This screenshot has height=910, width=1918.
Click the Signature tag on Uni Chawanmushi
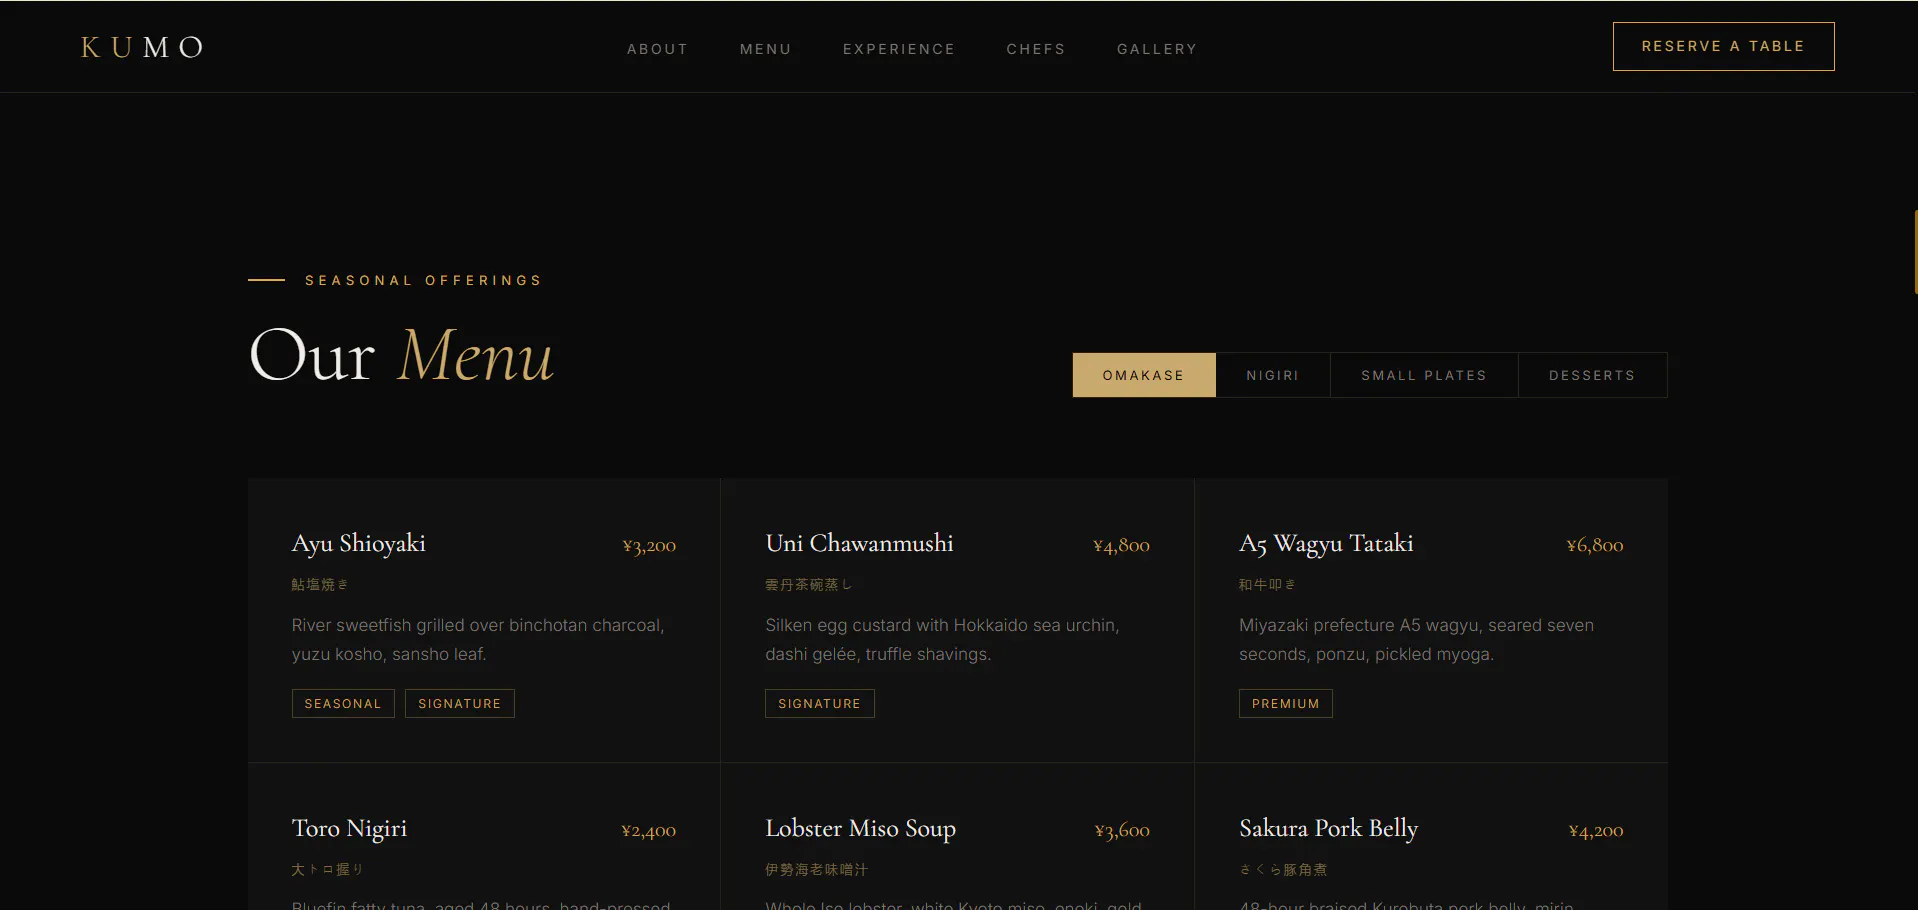[820, 703]
